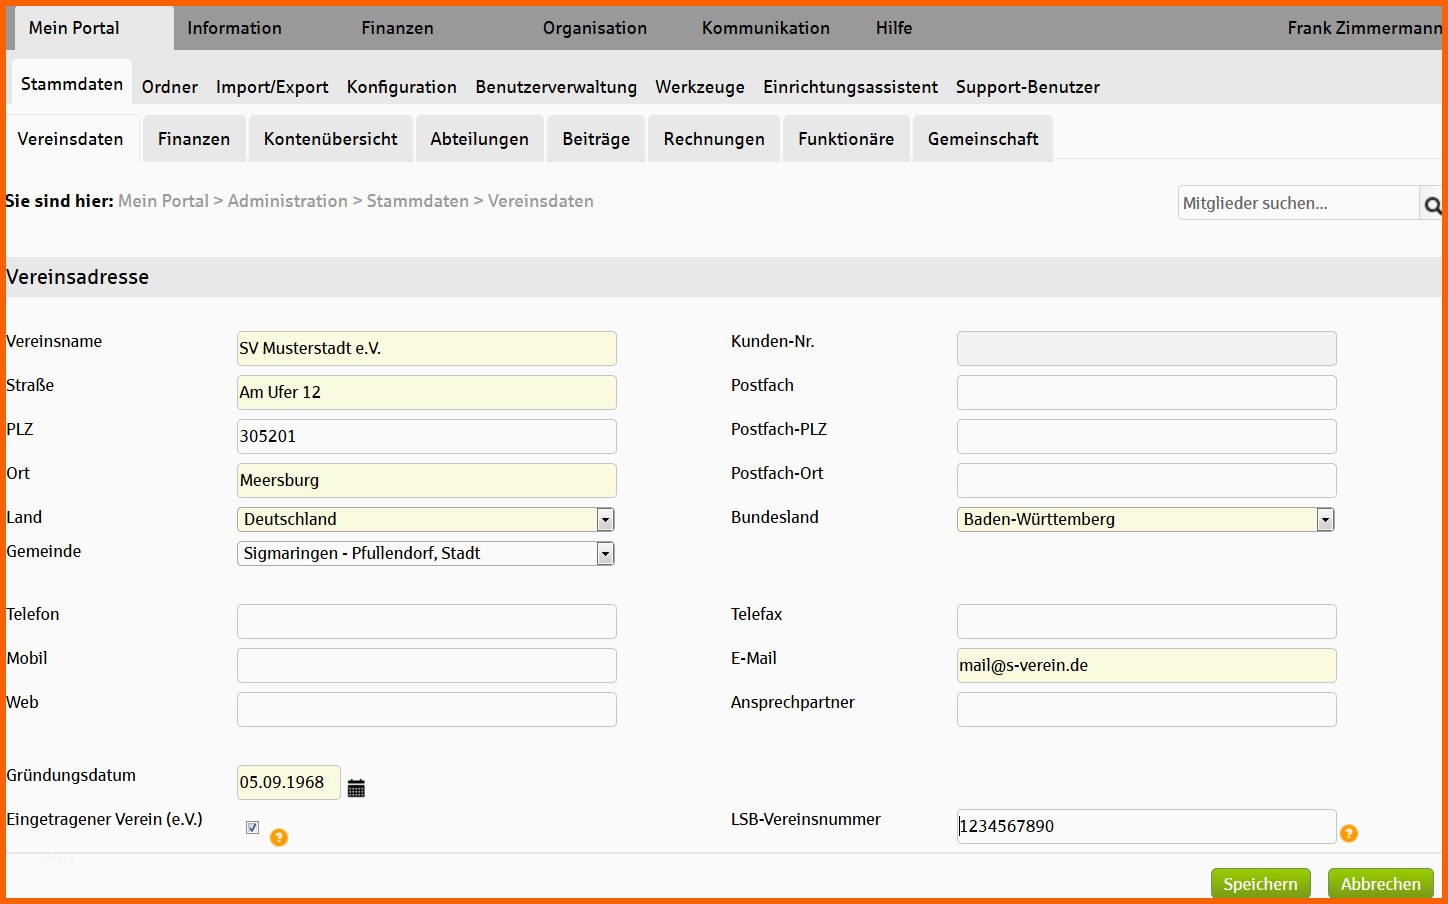Click the Gründungsdatum field with 05.09.1968
This screenshot has height=904, width=1448.
click(x=289, y=782)
